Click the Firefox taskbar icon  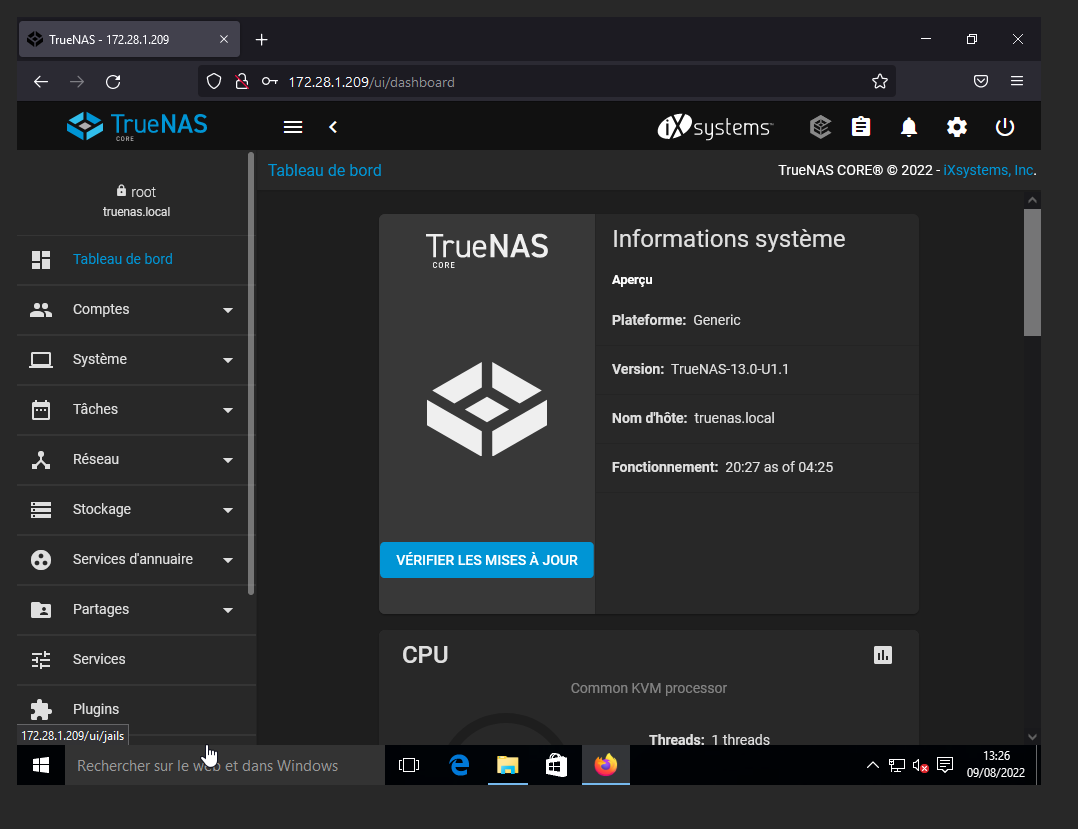tap(606, 765)
